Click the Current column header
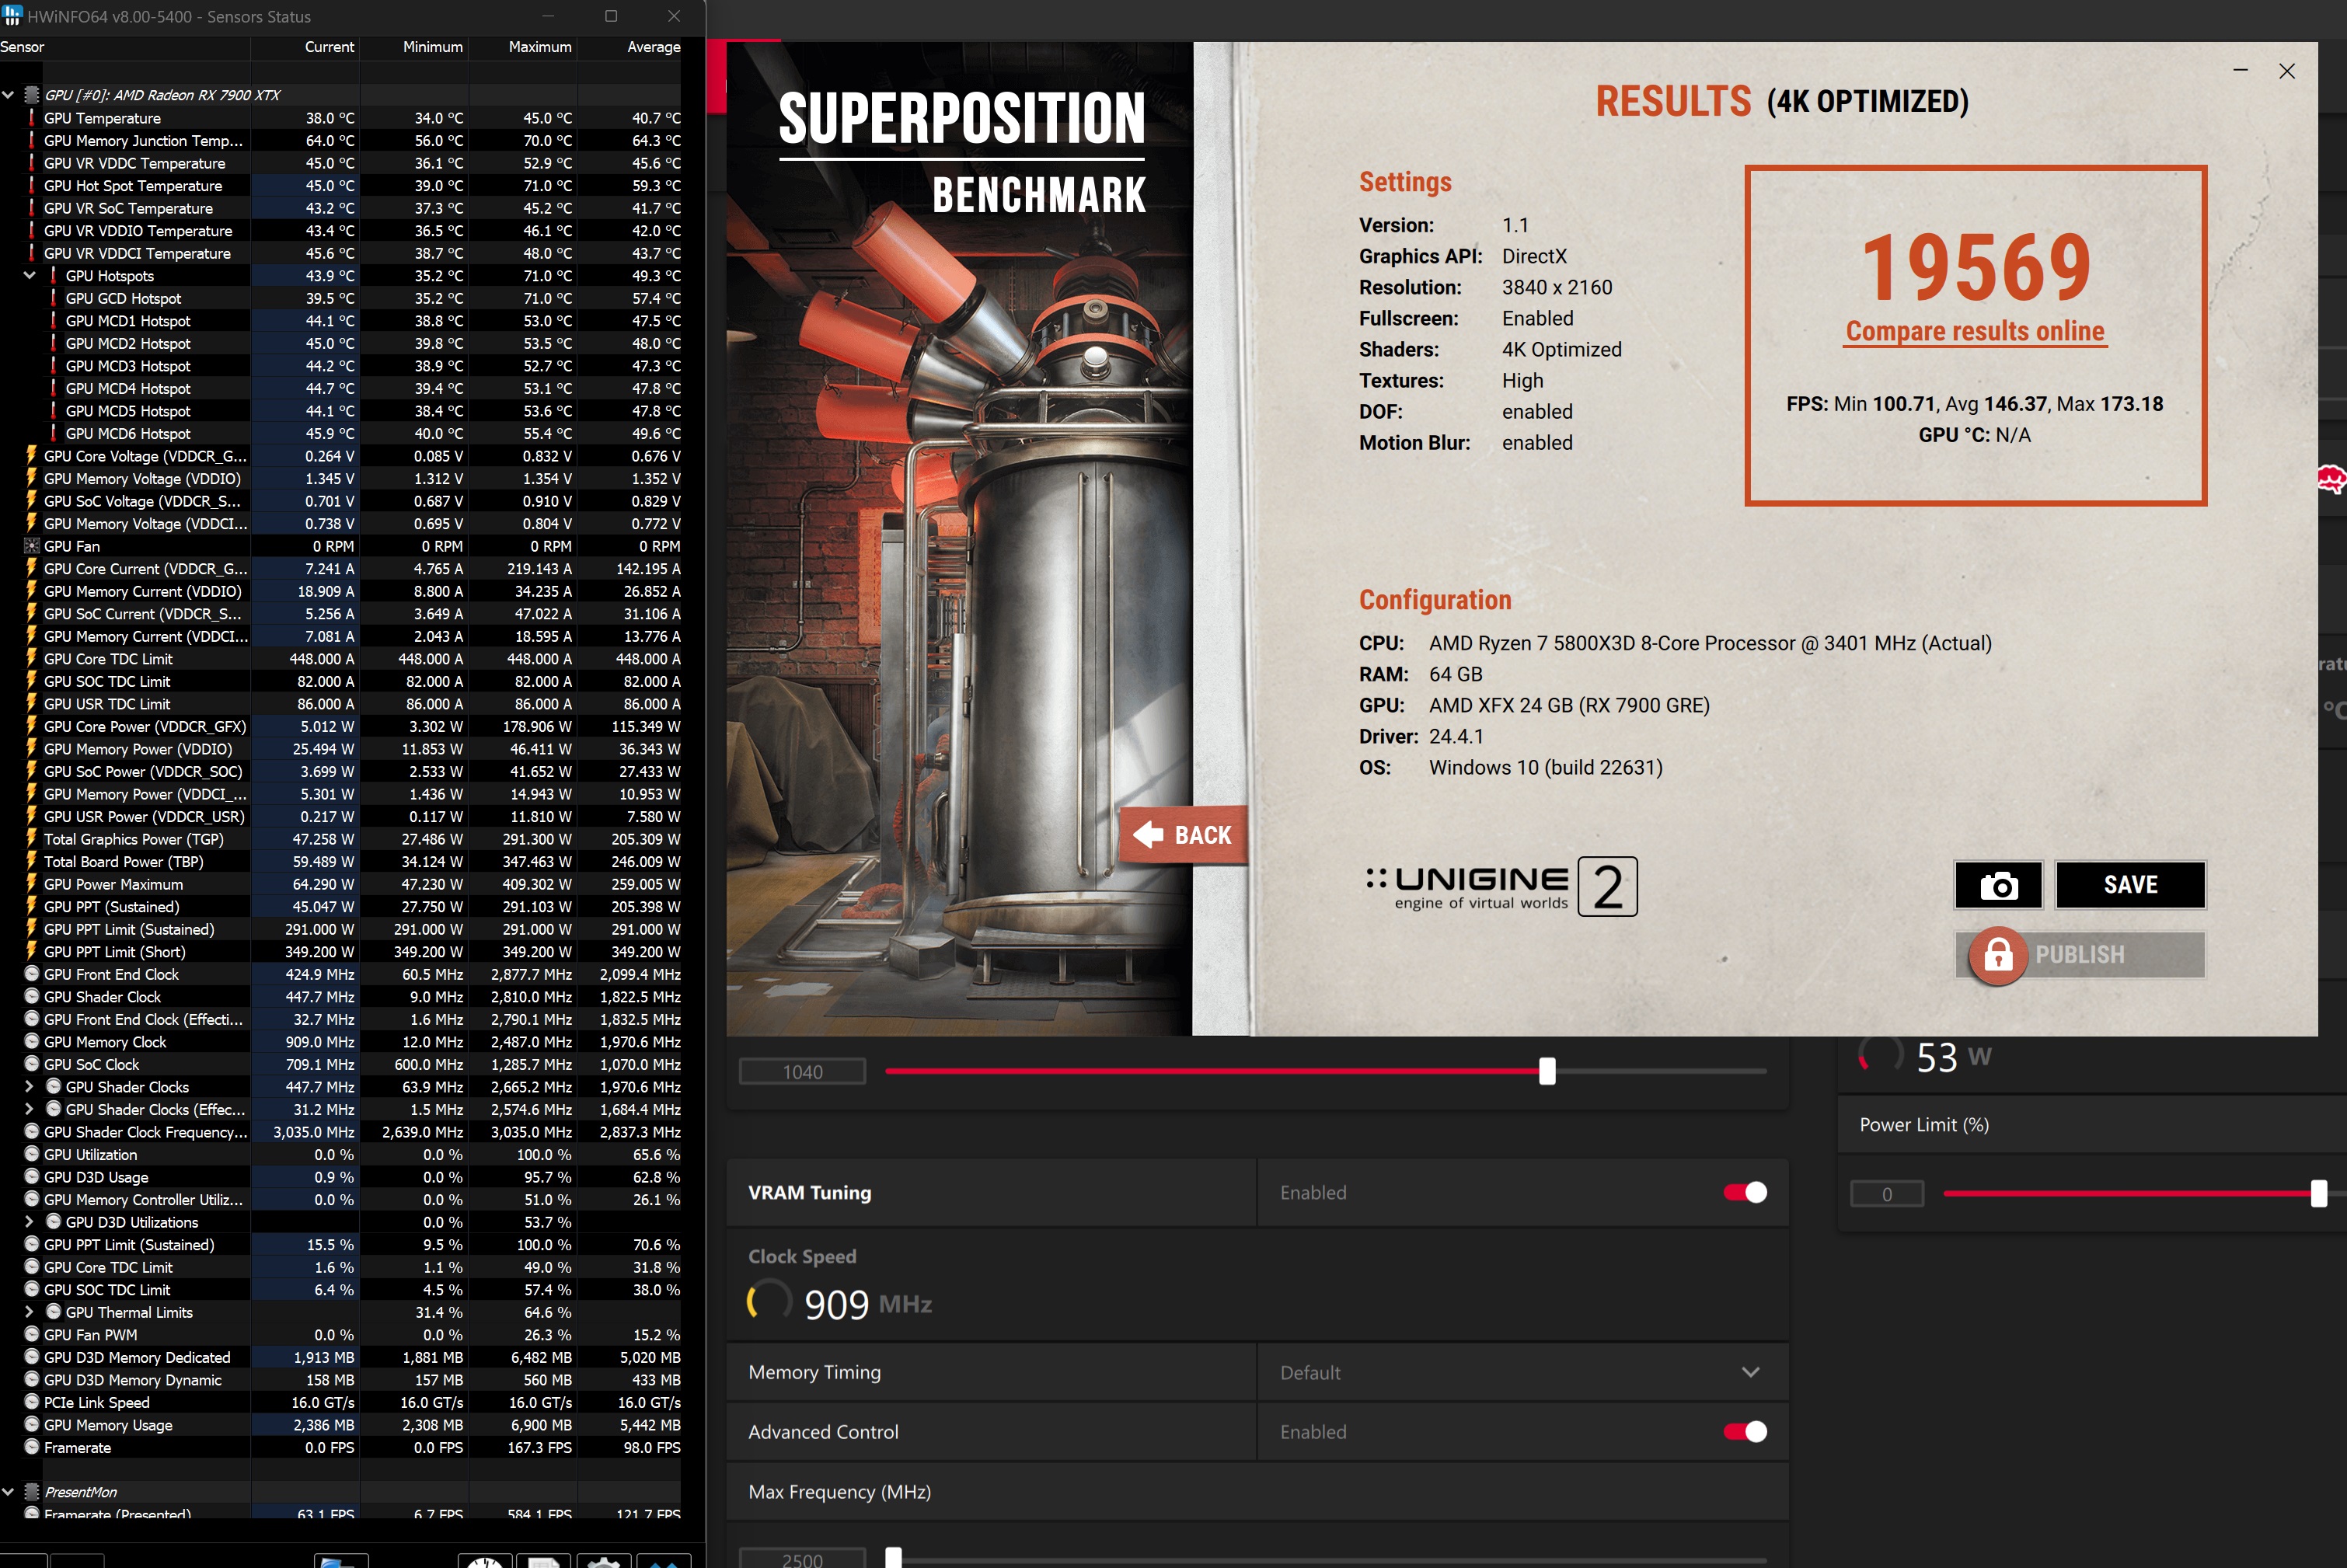 305,47
